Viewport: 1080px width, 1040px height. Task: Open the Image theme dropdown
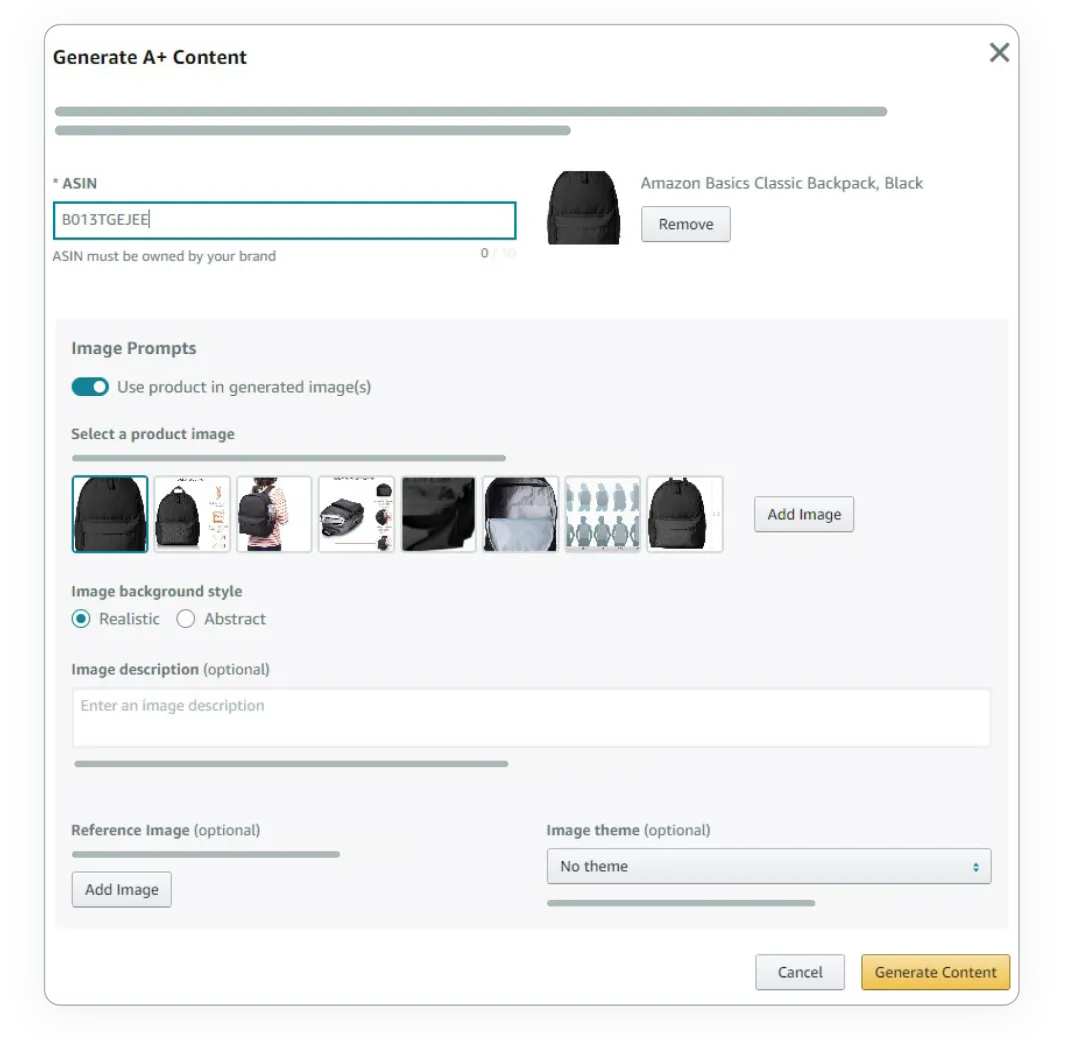click(x=768, y=866)
